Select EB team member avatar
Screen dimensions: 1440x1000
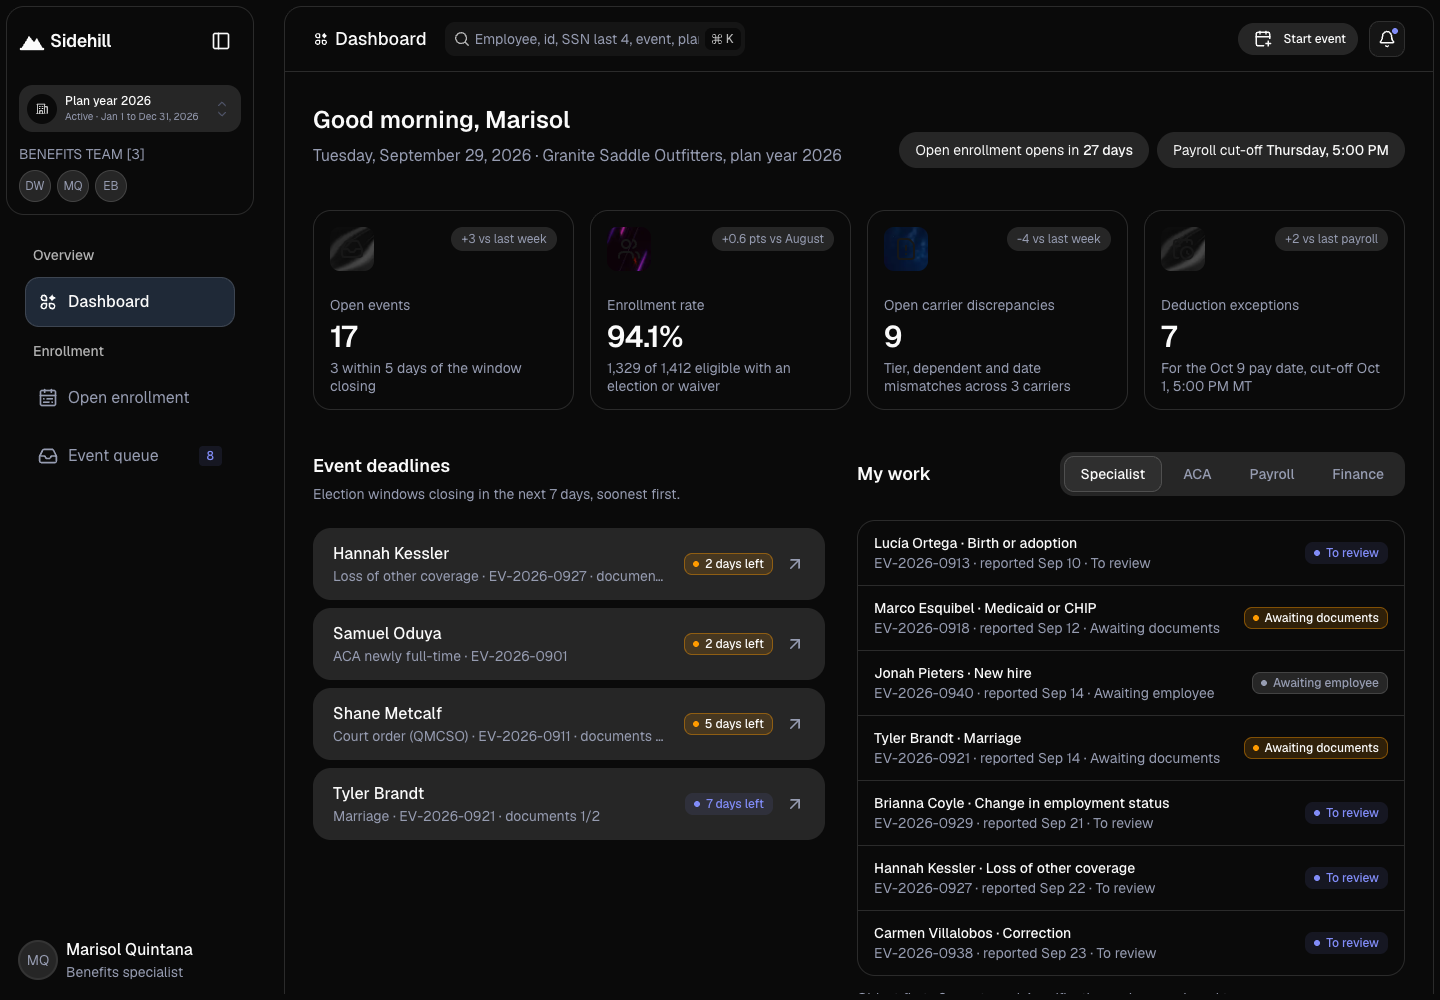click(111, 186)
